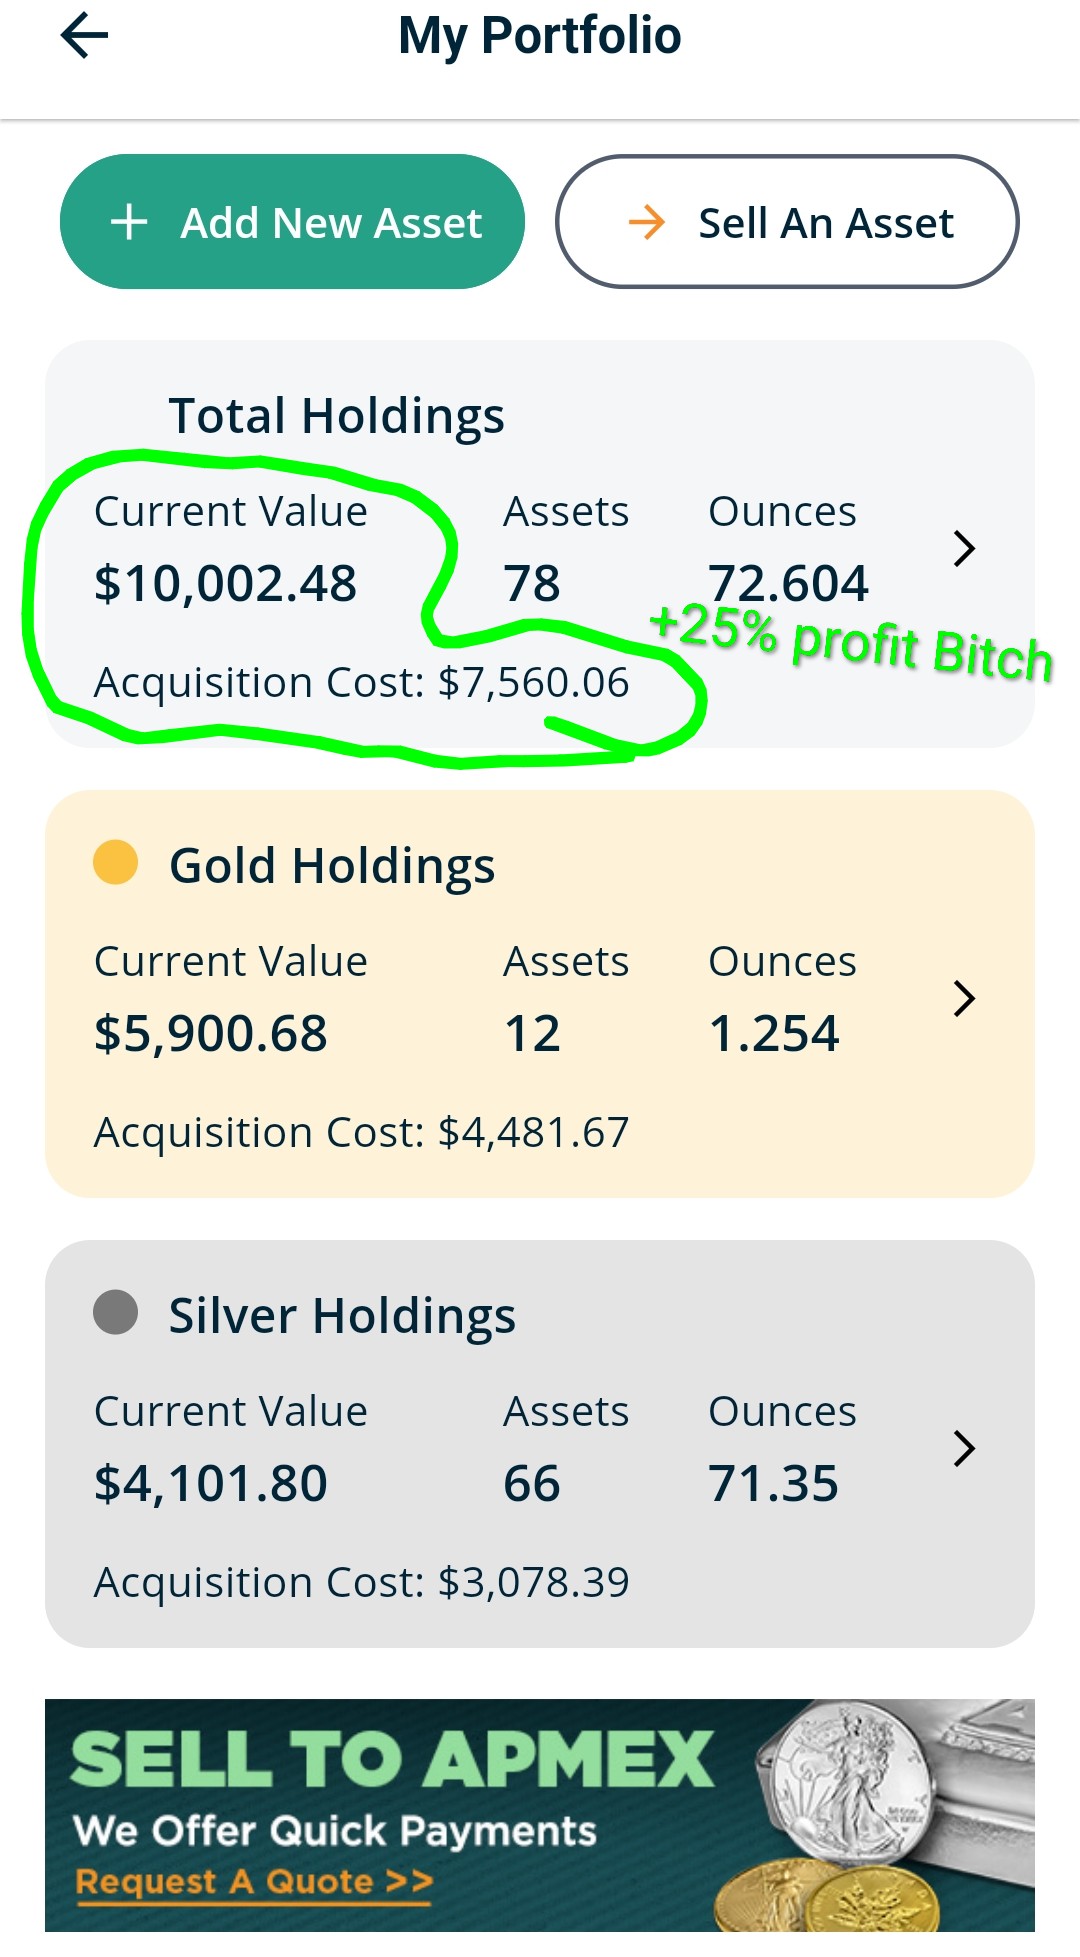Screen dimensions: 1080x1957
Task: Tap the total current value $10,002.48
Action: (225, 584)
